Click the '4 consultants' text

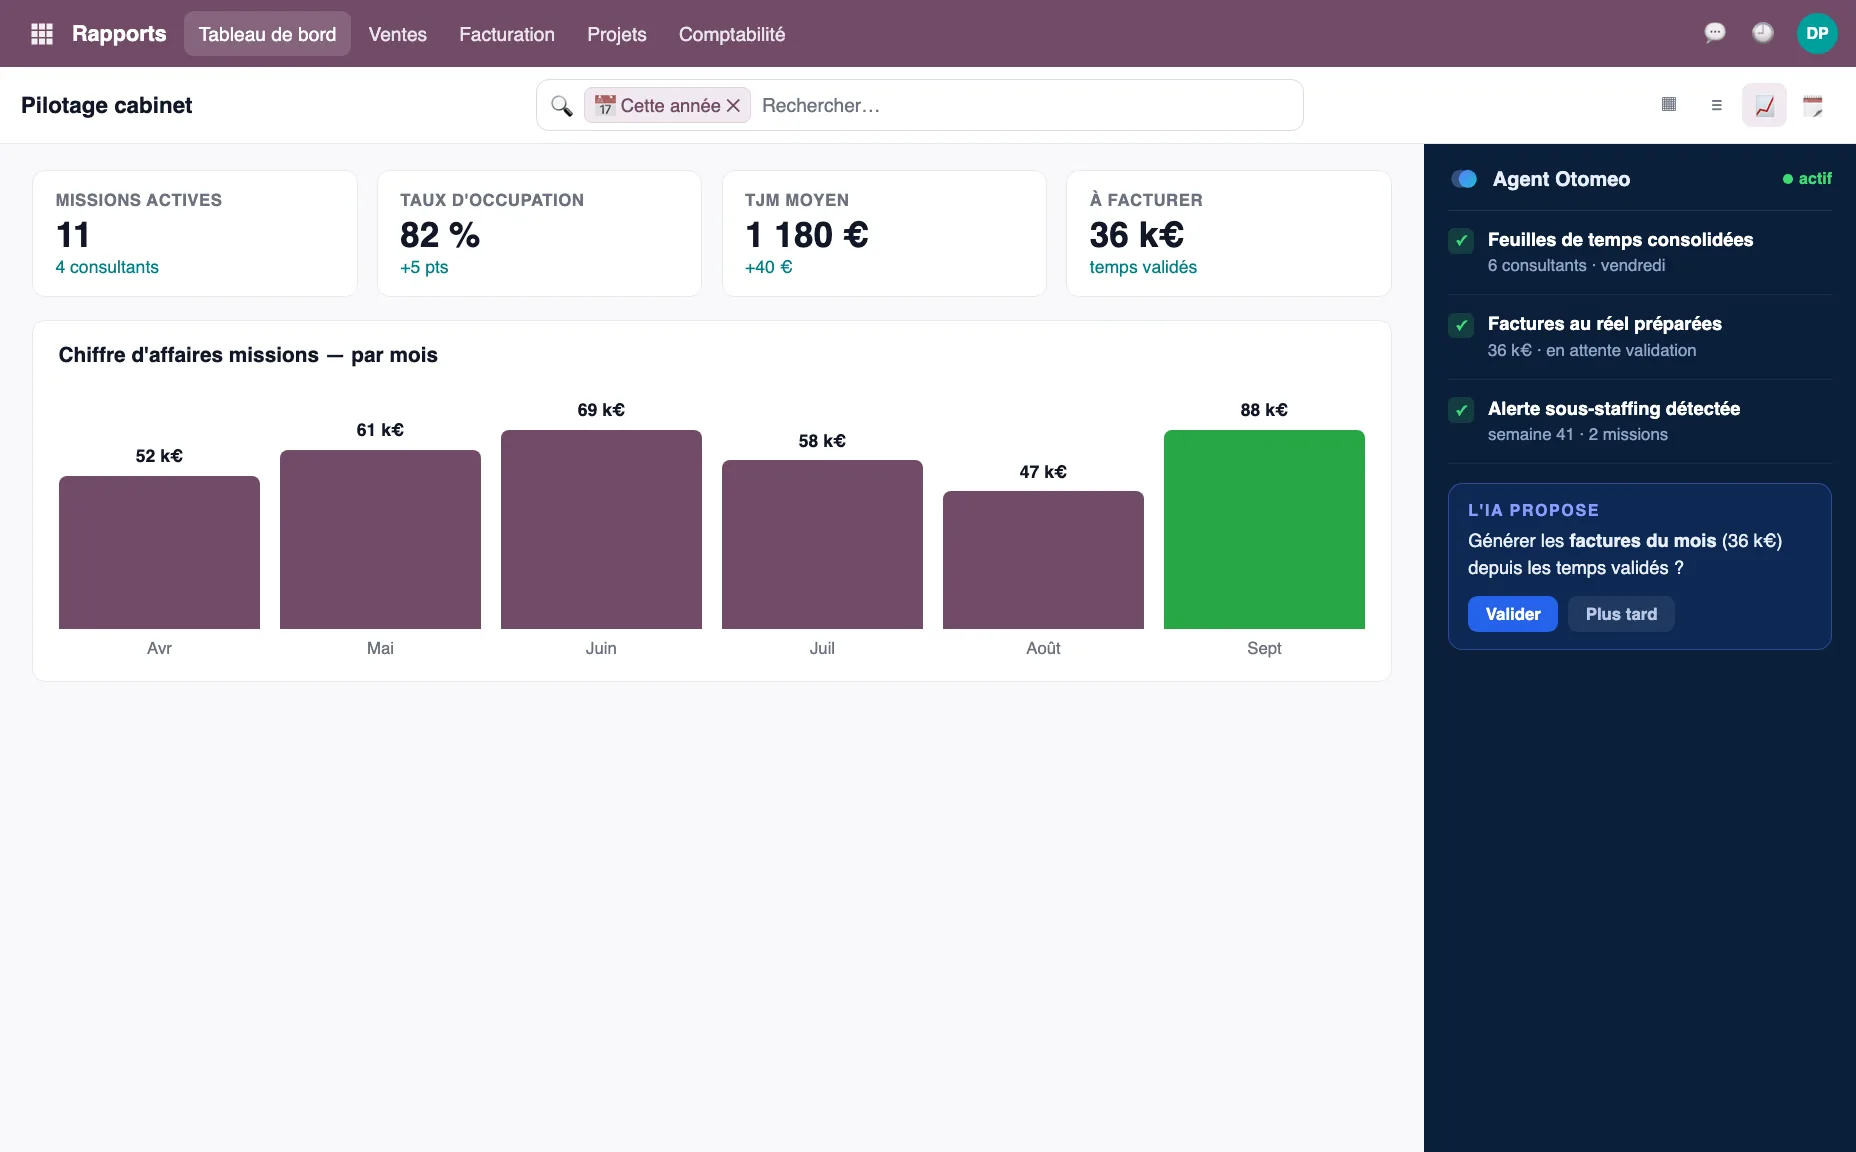107,267
